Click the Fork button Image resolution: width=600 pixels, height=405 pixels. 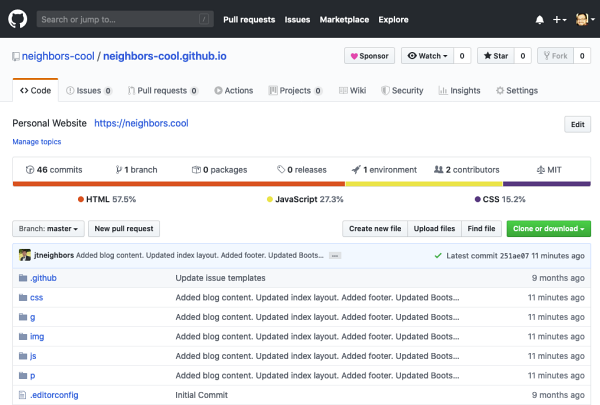[556, 56]
